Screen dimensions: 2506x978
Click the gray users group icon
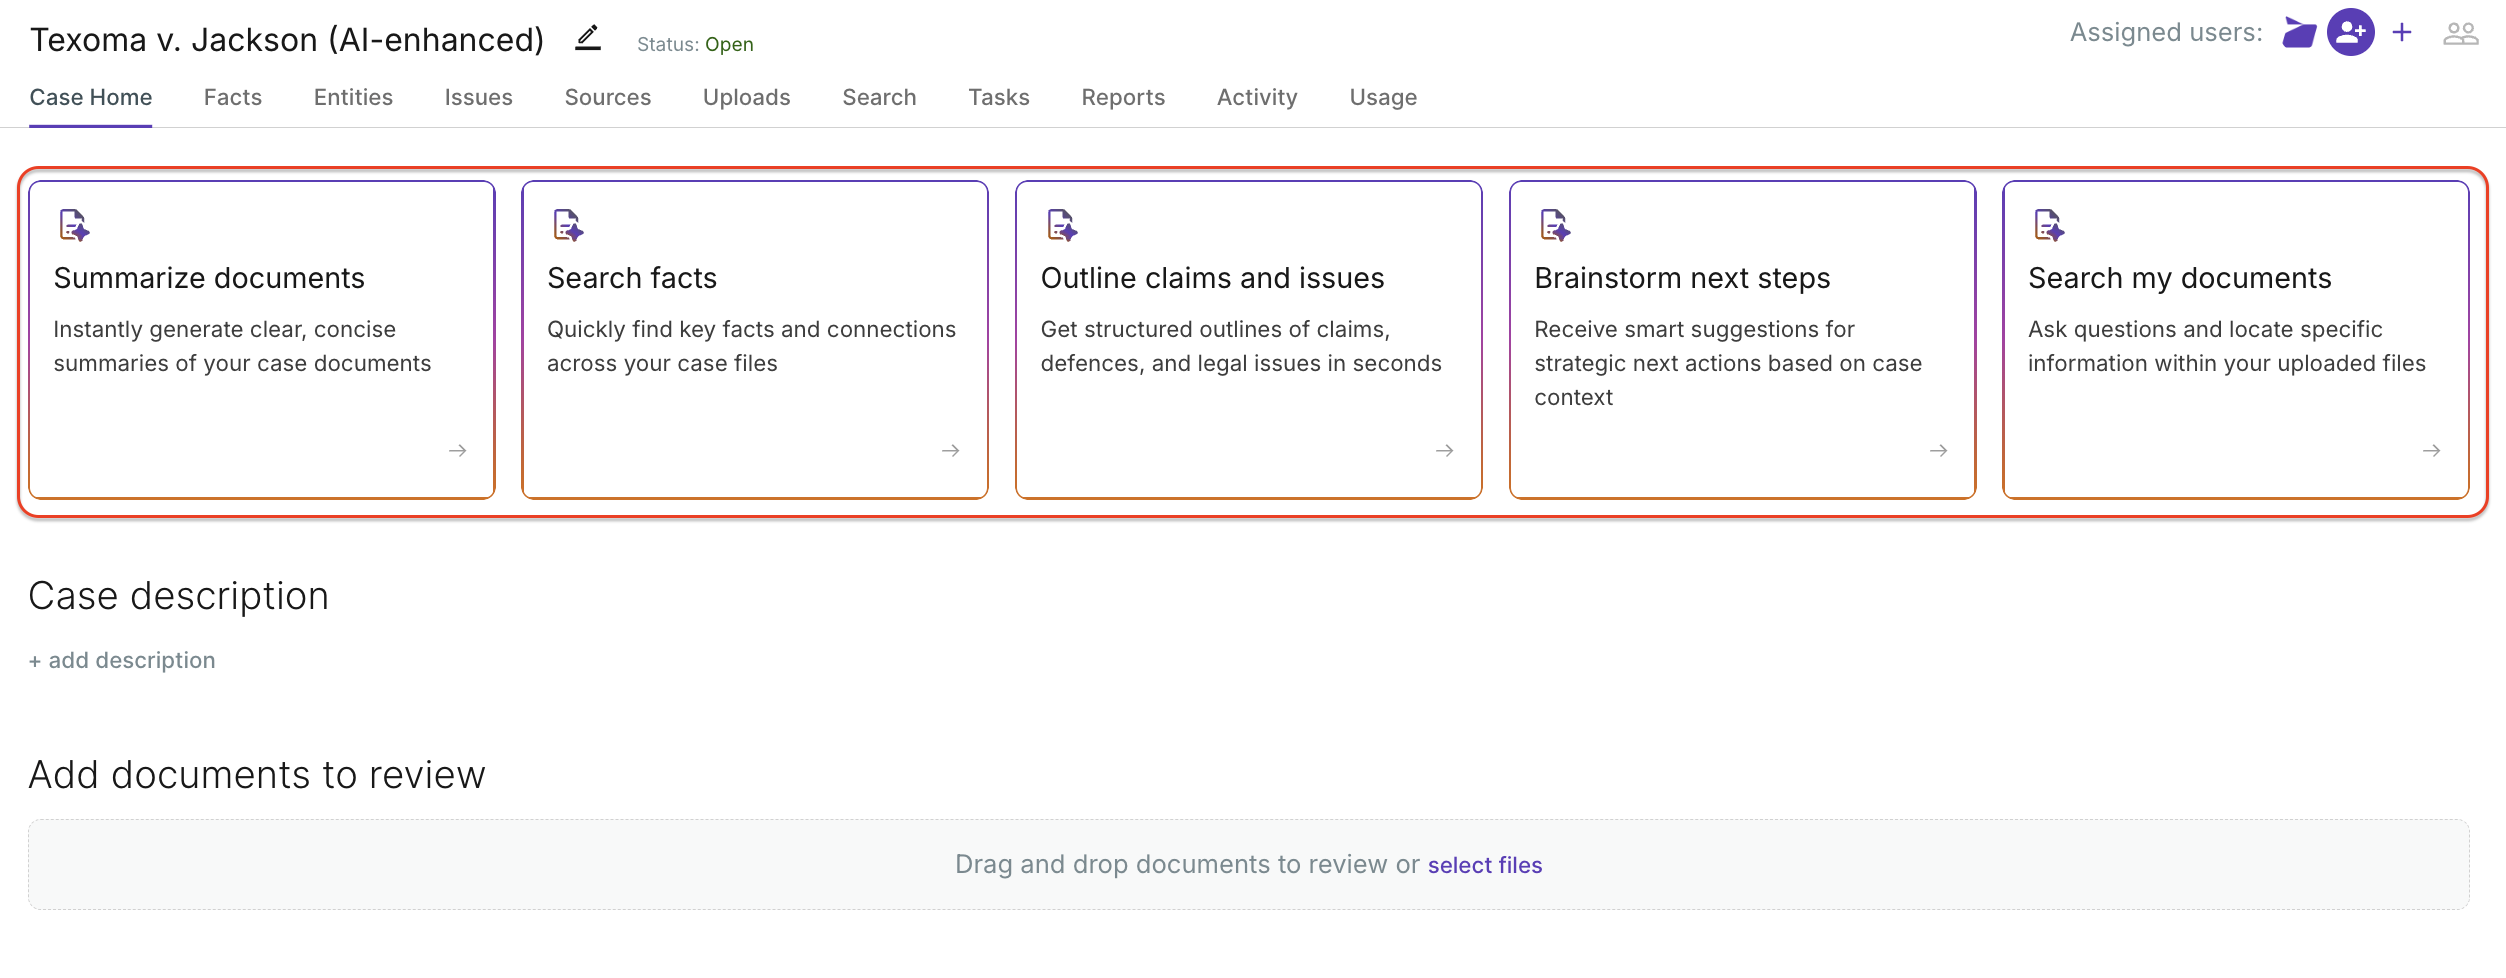coord(2460,34)
